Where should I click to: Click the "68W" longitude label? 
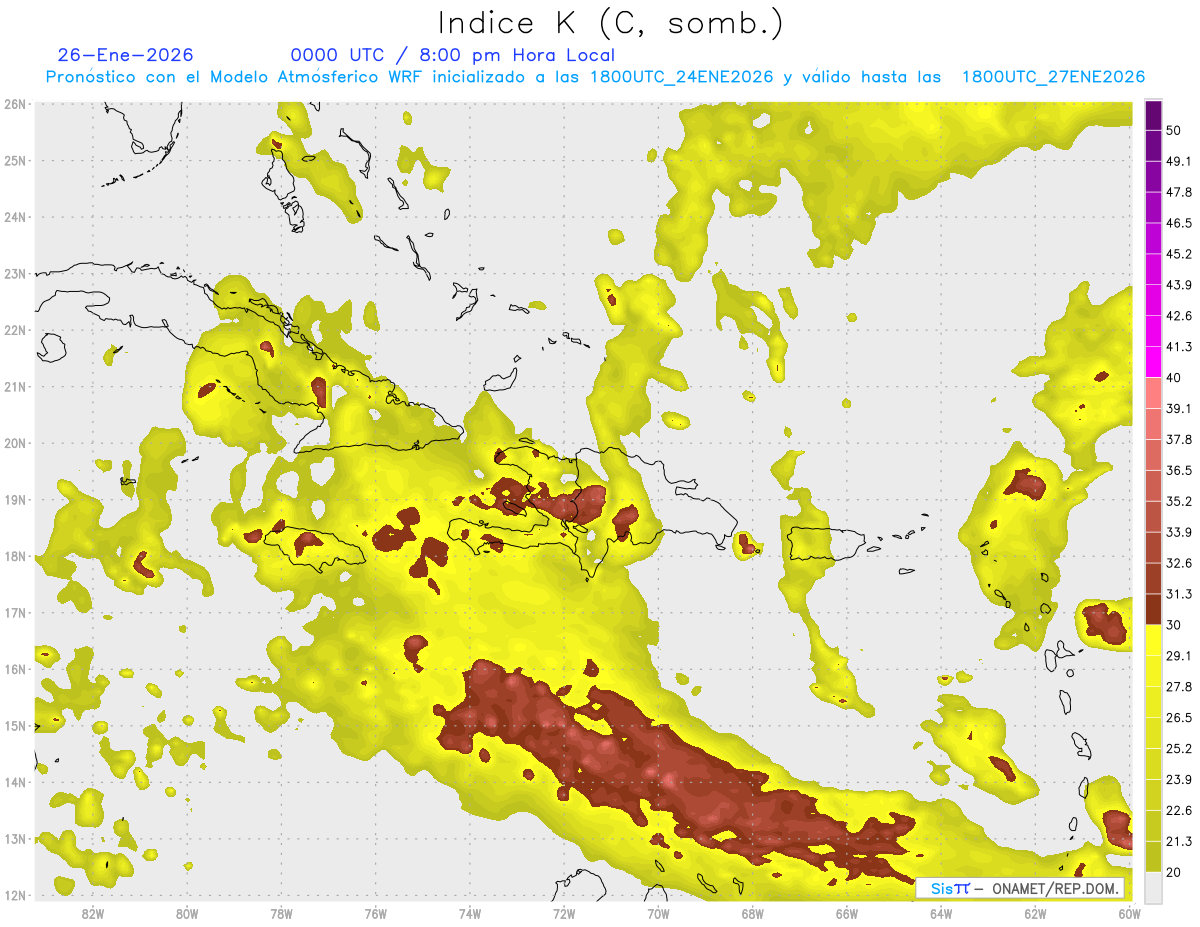[x=753, y=913]
